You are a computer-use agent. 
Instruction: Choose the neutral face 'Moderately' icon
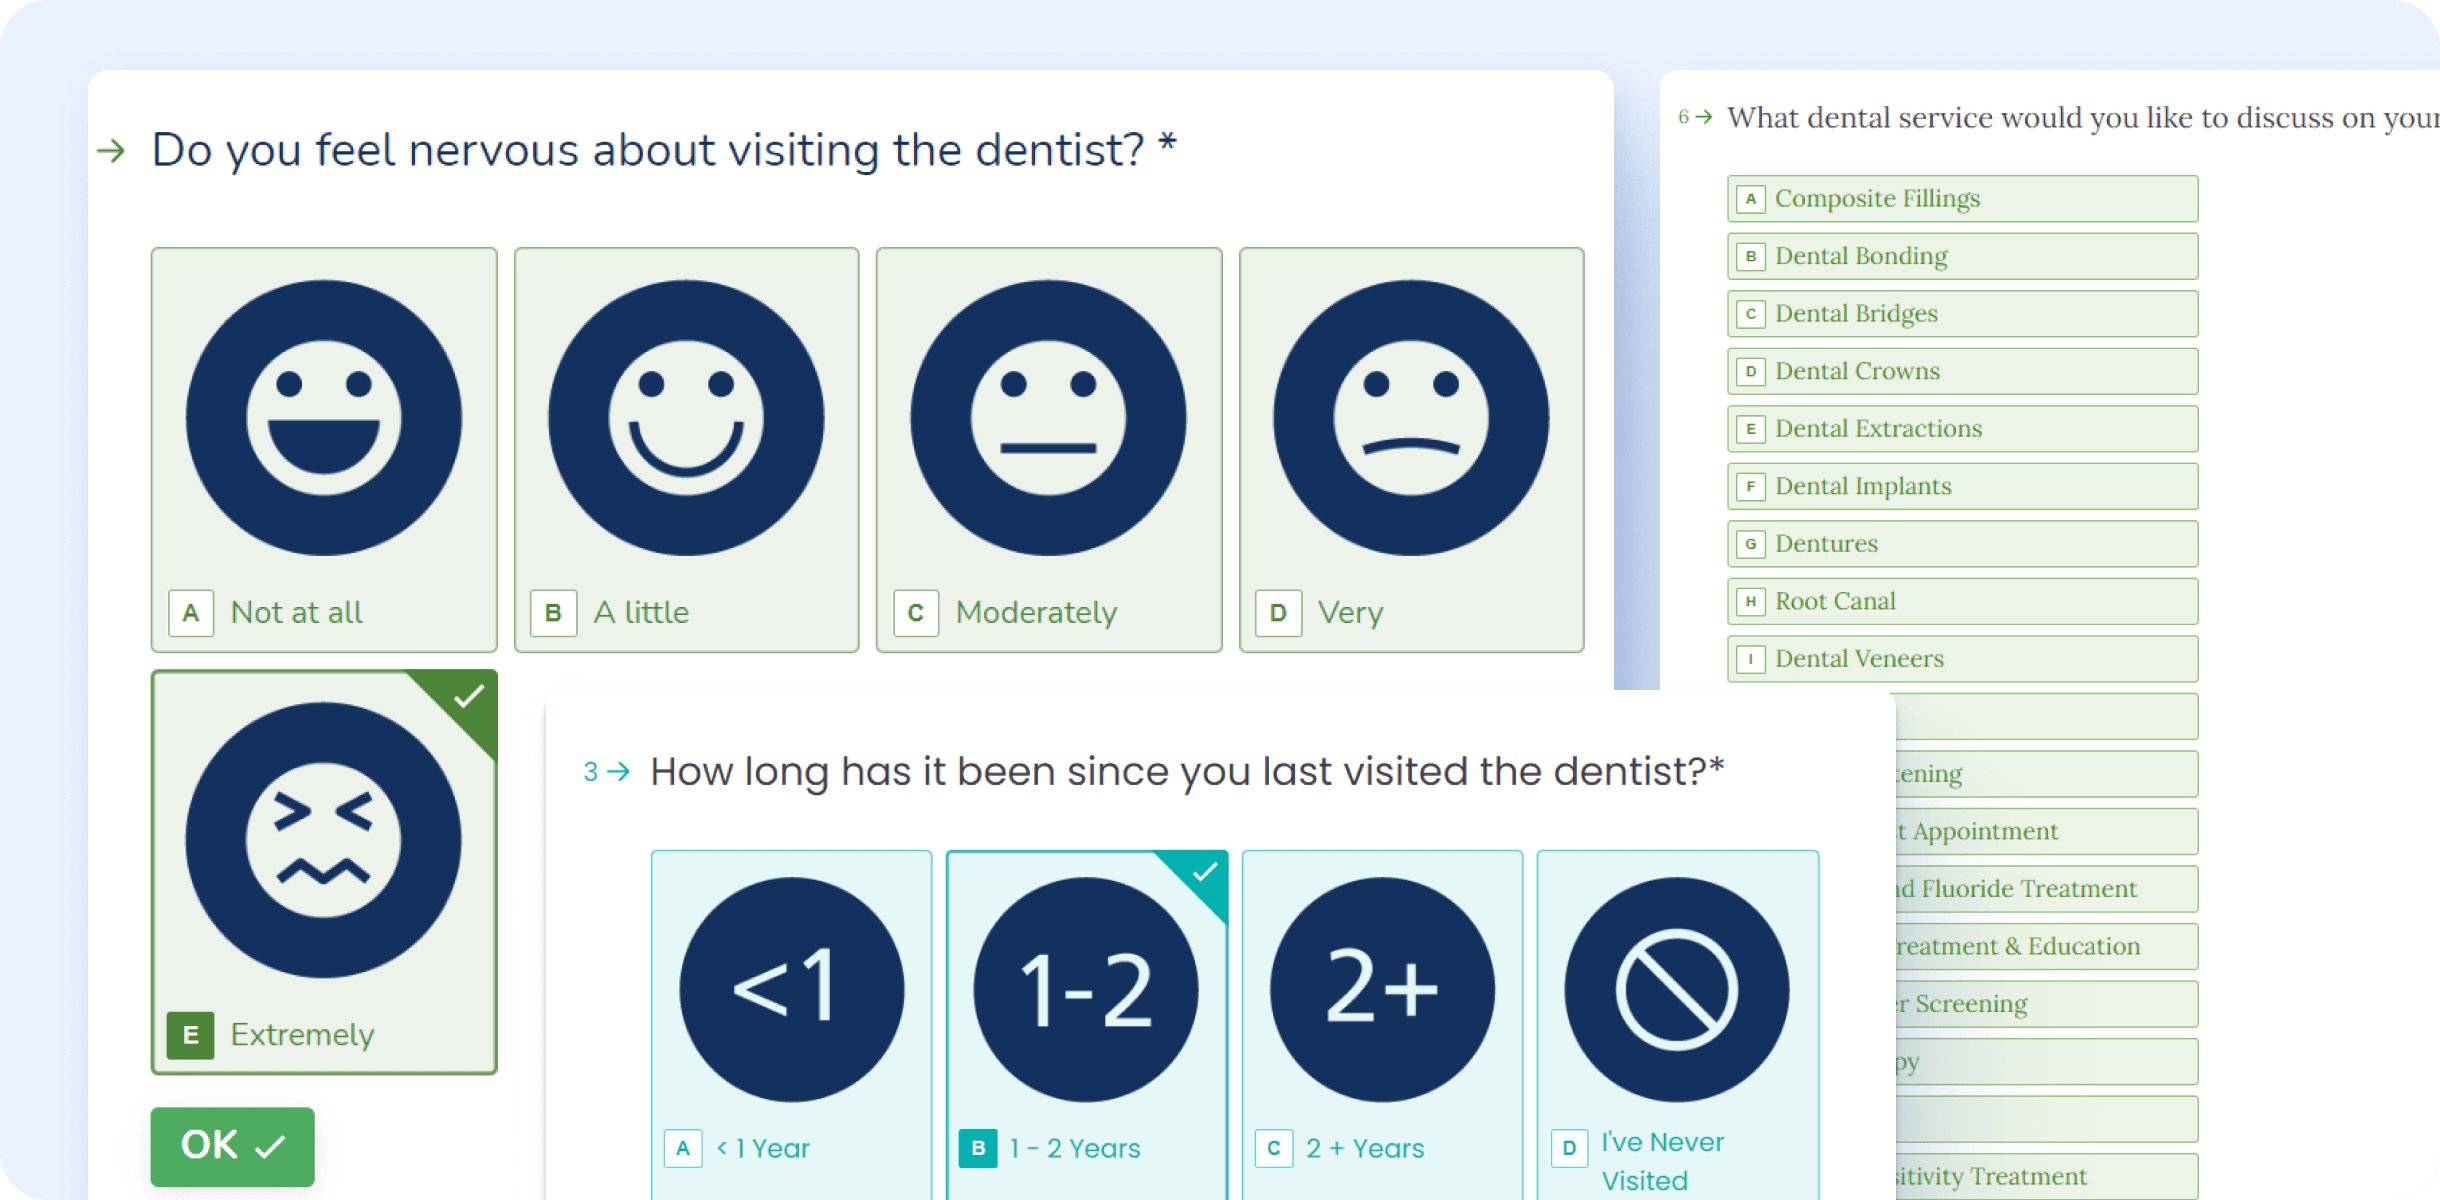click(1048, 418)
